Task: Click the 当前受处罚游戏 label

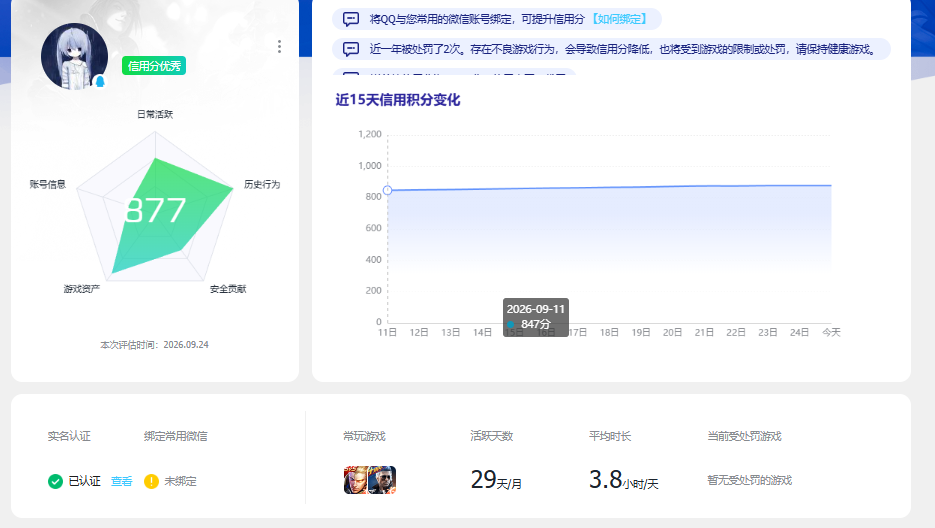Action: tap(744, 436)
